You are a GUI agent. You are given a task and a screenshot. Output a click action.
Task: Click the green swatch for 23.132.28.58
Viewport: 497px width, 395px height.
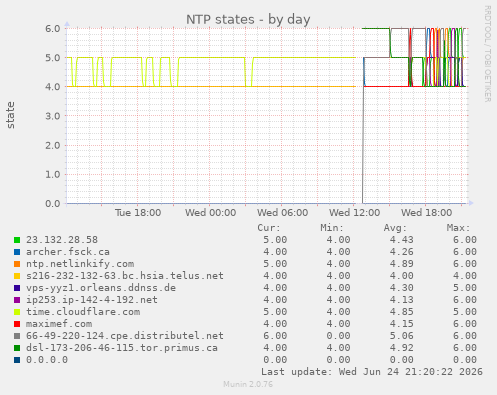coord(17,240)
